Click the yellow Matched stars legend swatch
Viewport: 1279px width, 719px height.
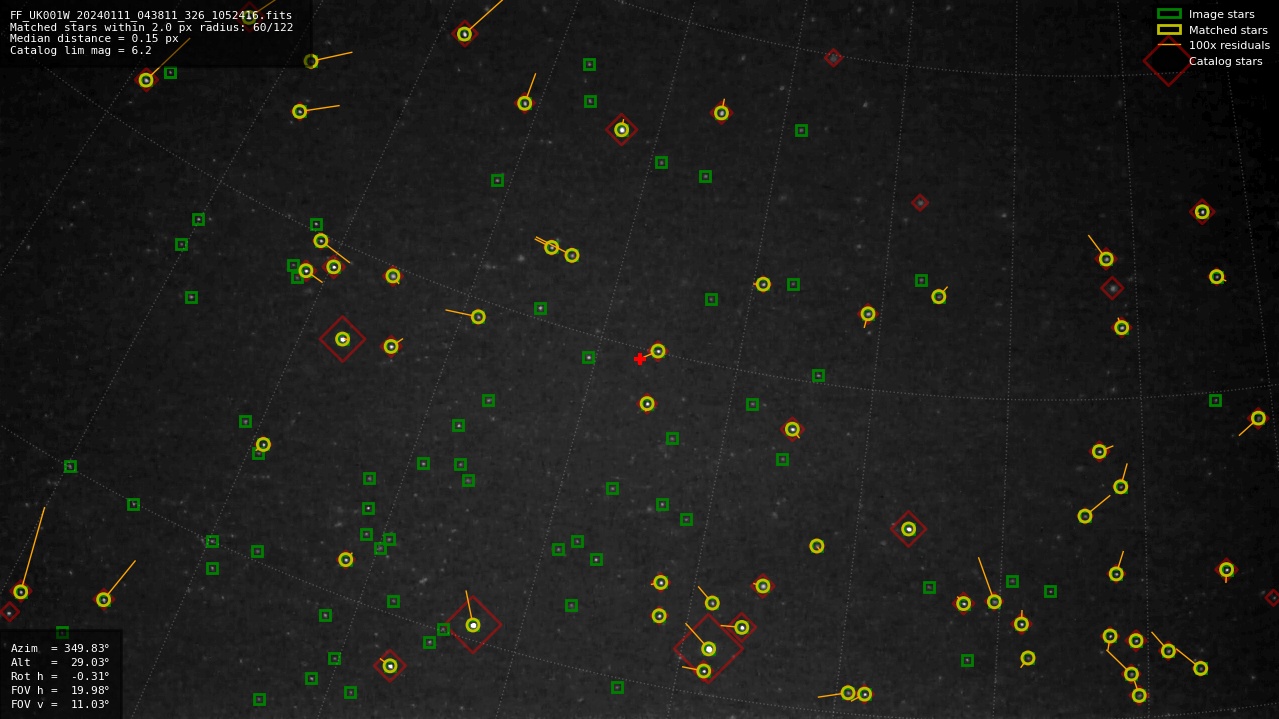click(x=1169, y=30)
